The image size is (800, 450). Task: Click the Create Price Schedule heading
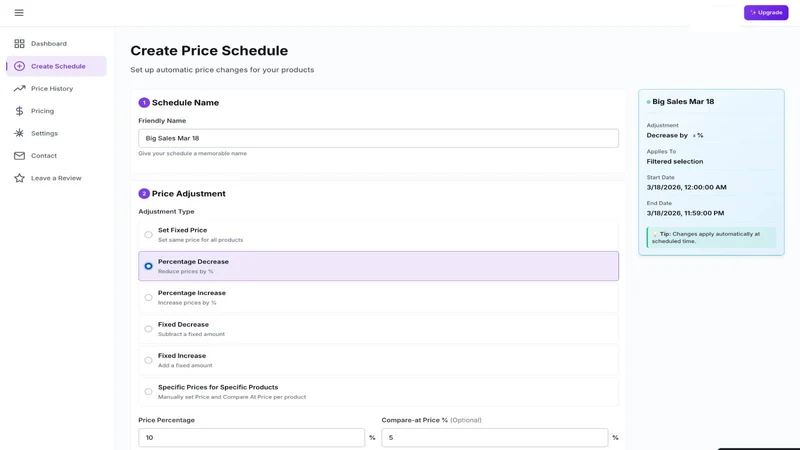[x=209, y=51]
